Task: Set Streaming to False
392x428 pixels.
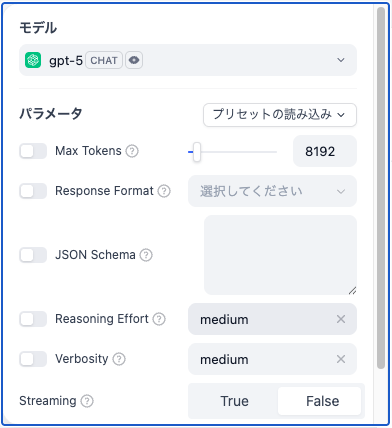Action: click(x=322, y=401)
